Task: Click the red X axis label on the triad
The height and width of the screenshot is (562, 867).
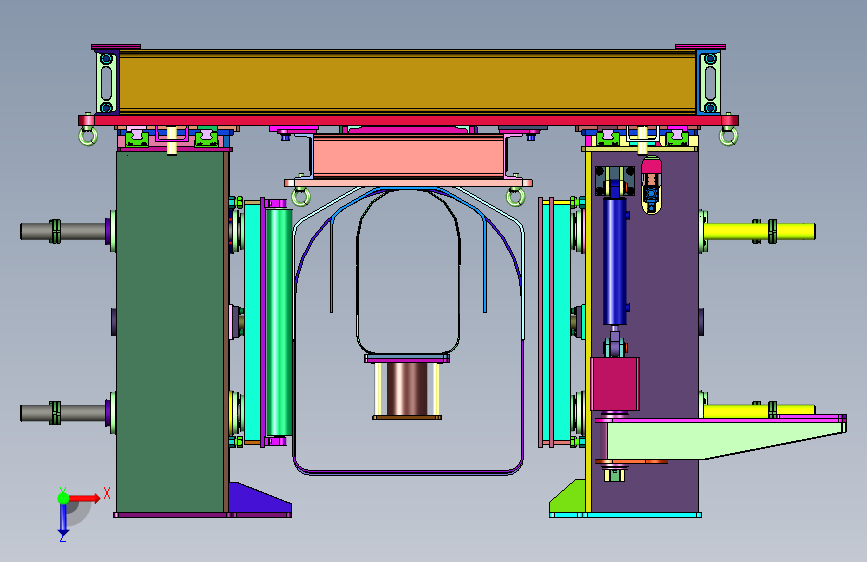Action: (107, 493)
